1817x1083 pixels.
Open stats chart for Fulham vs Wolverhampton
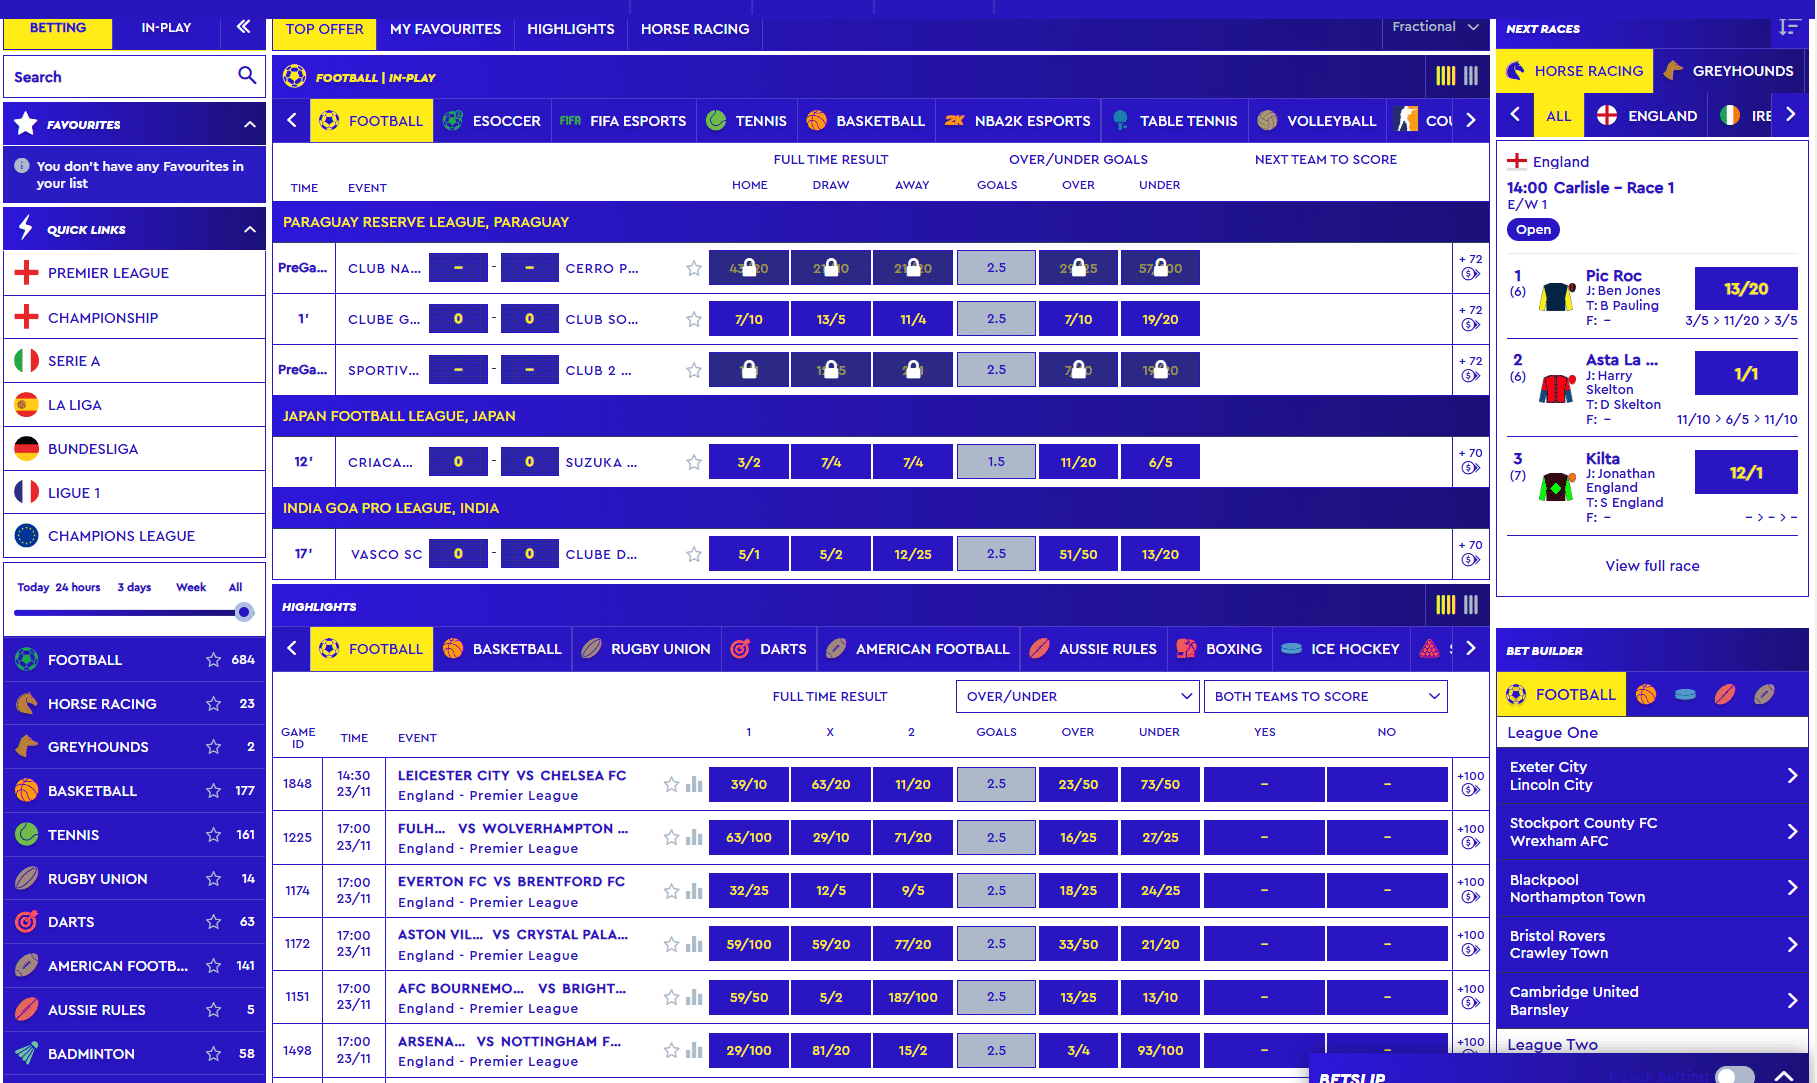coord(694,837)
